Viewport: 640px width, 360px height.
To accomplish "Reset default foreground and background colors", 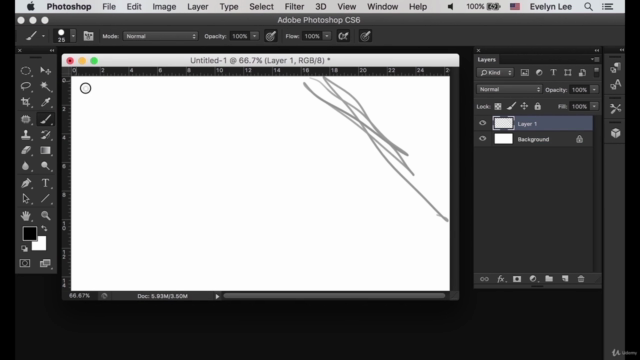I will (24, 248).
